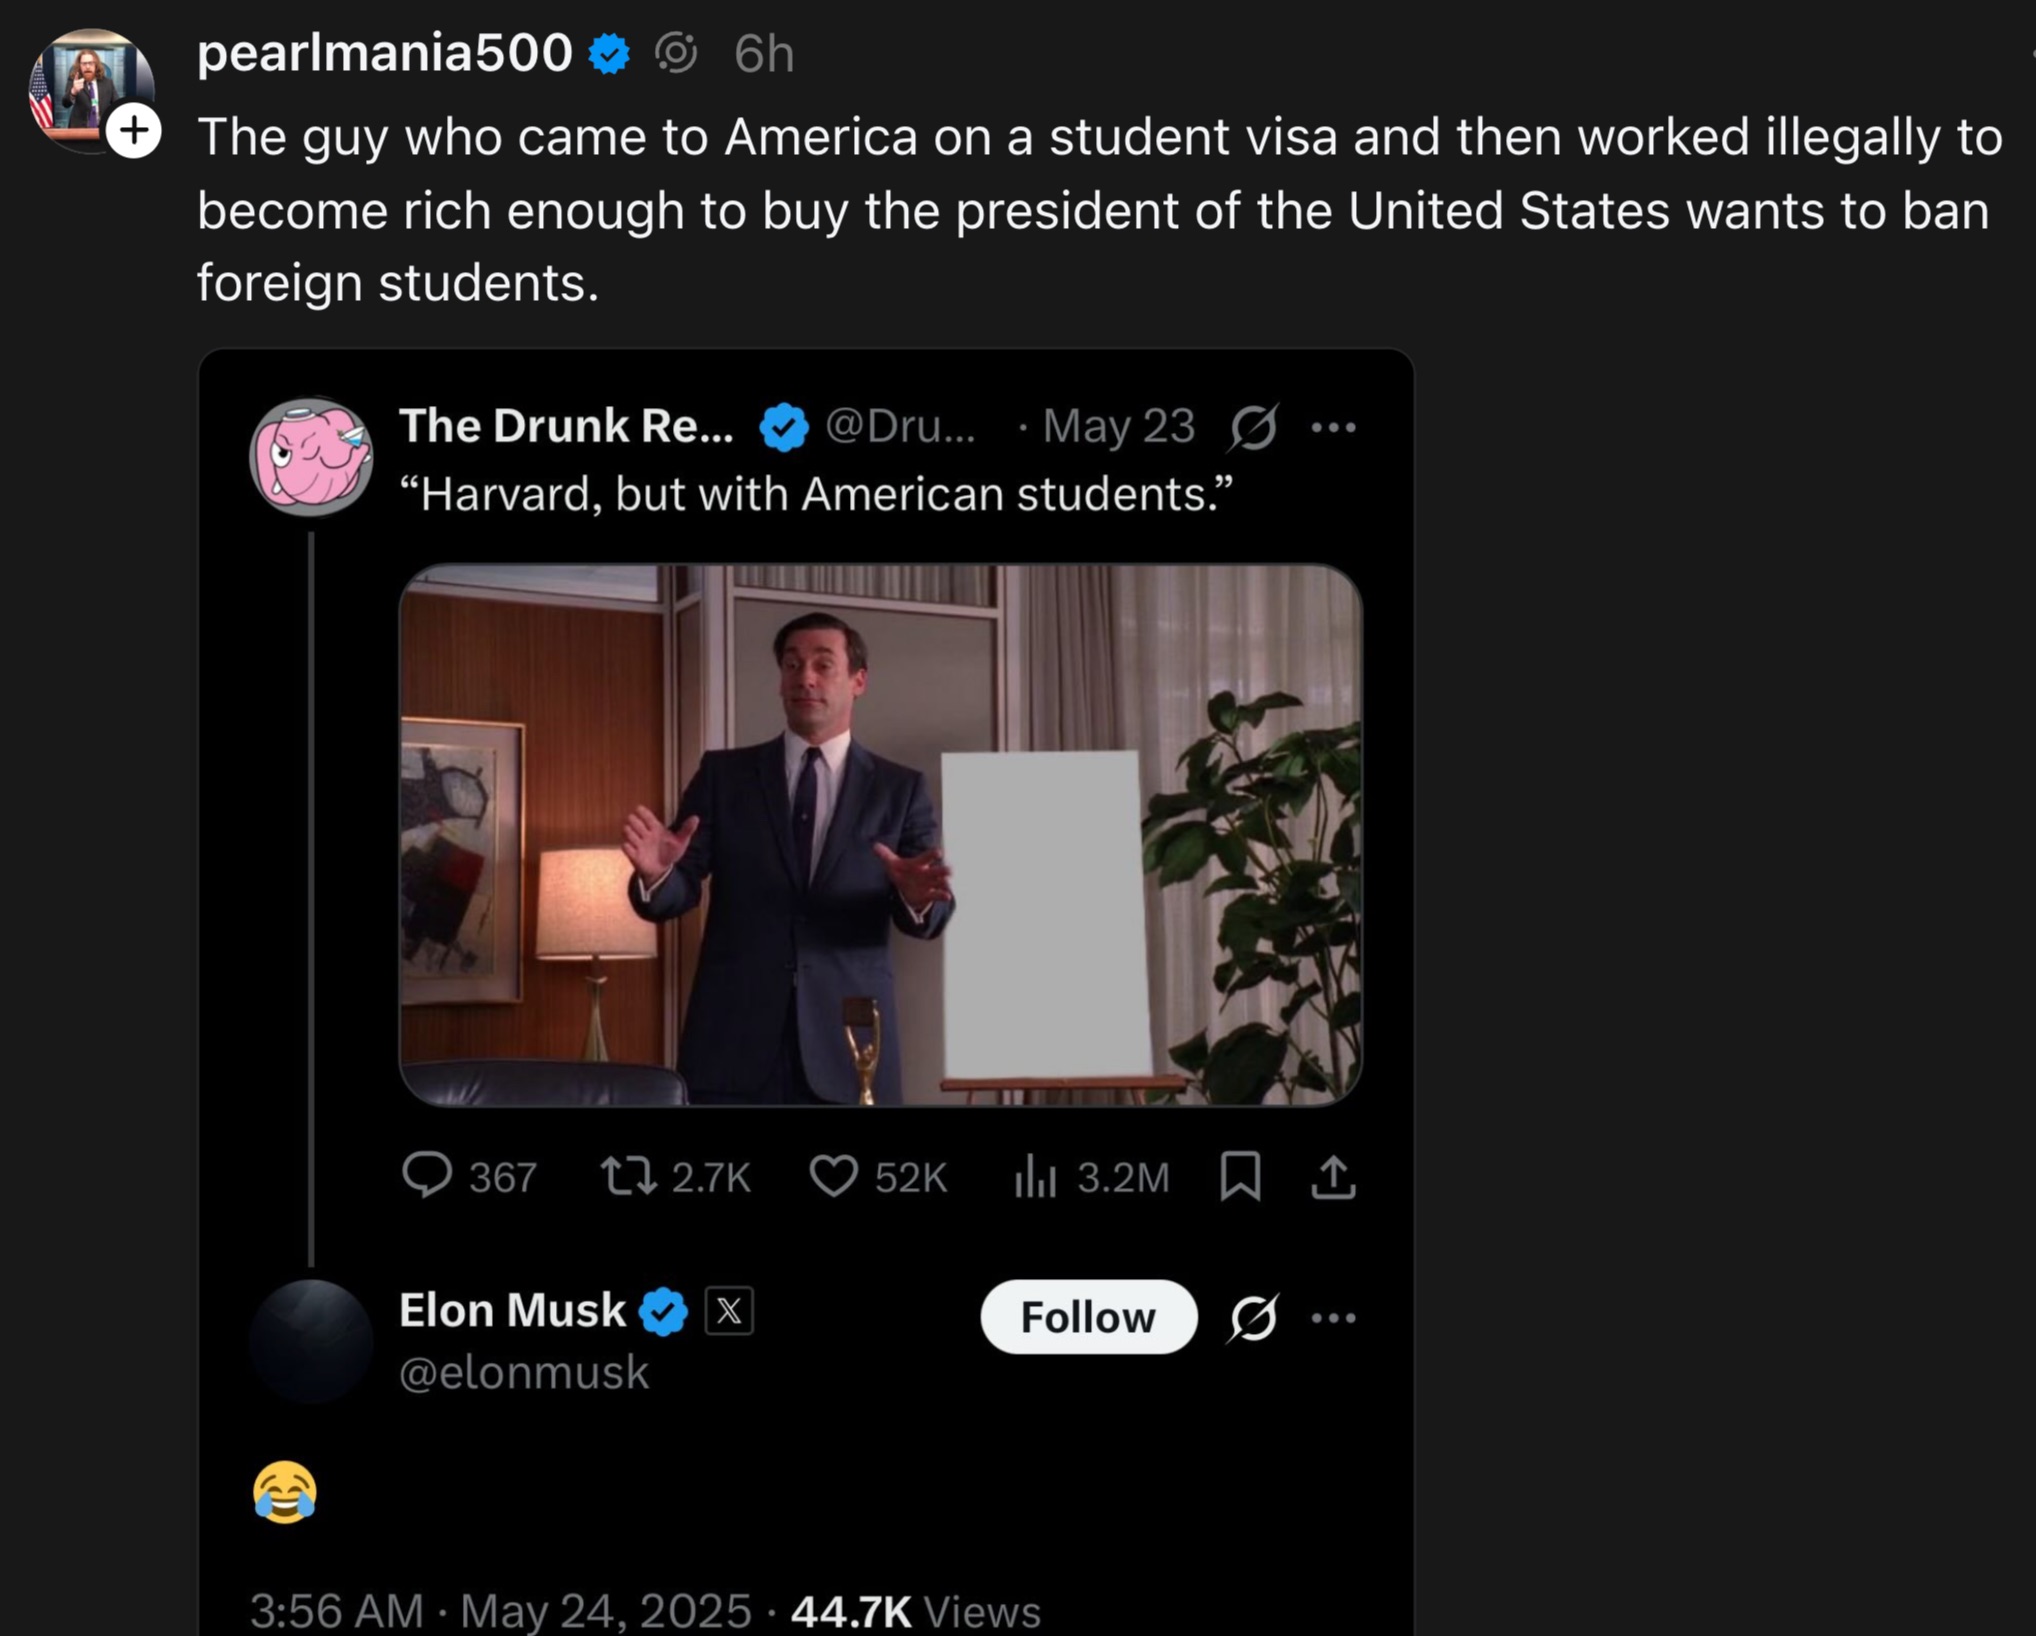Click the Grok icon beside May 23
The image size is (2036, 1636).
(x=1253, y=427)
